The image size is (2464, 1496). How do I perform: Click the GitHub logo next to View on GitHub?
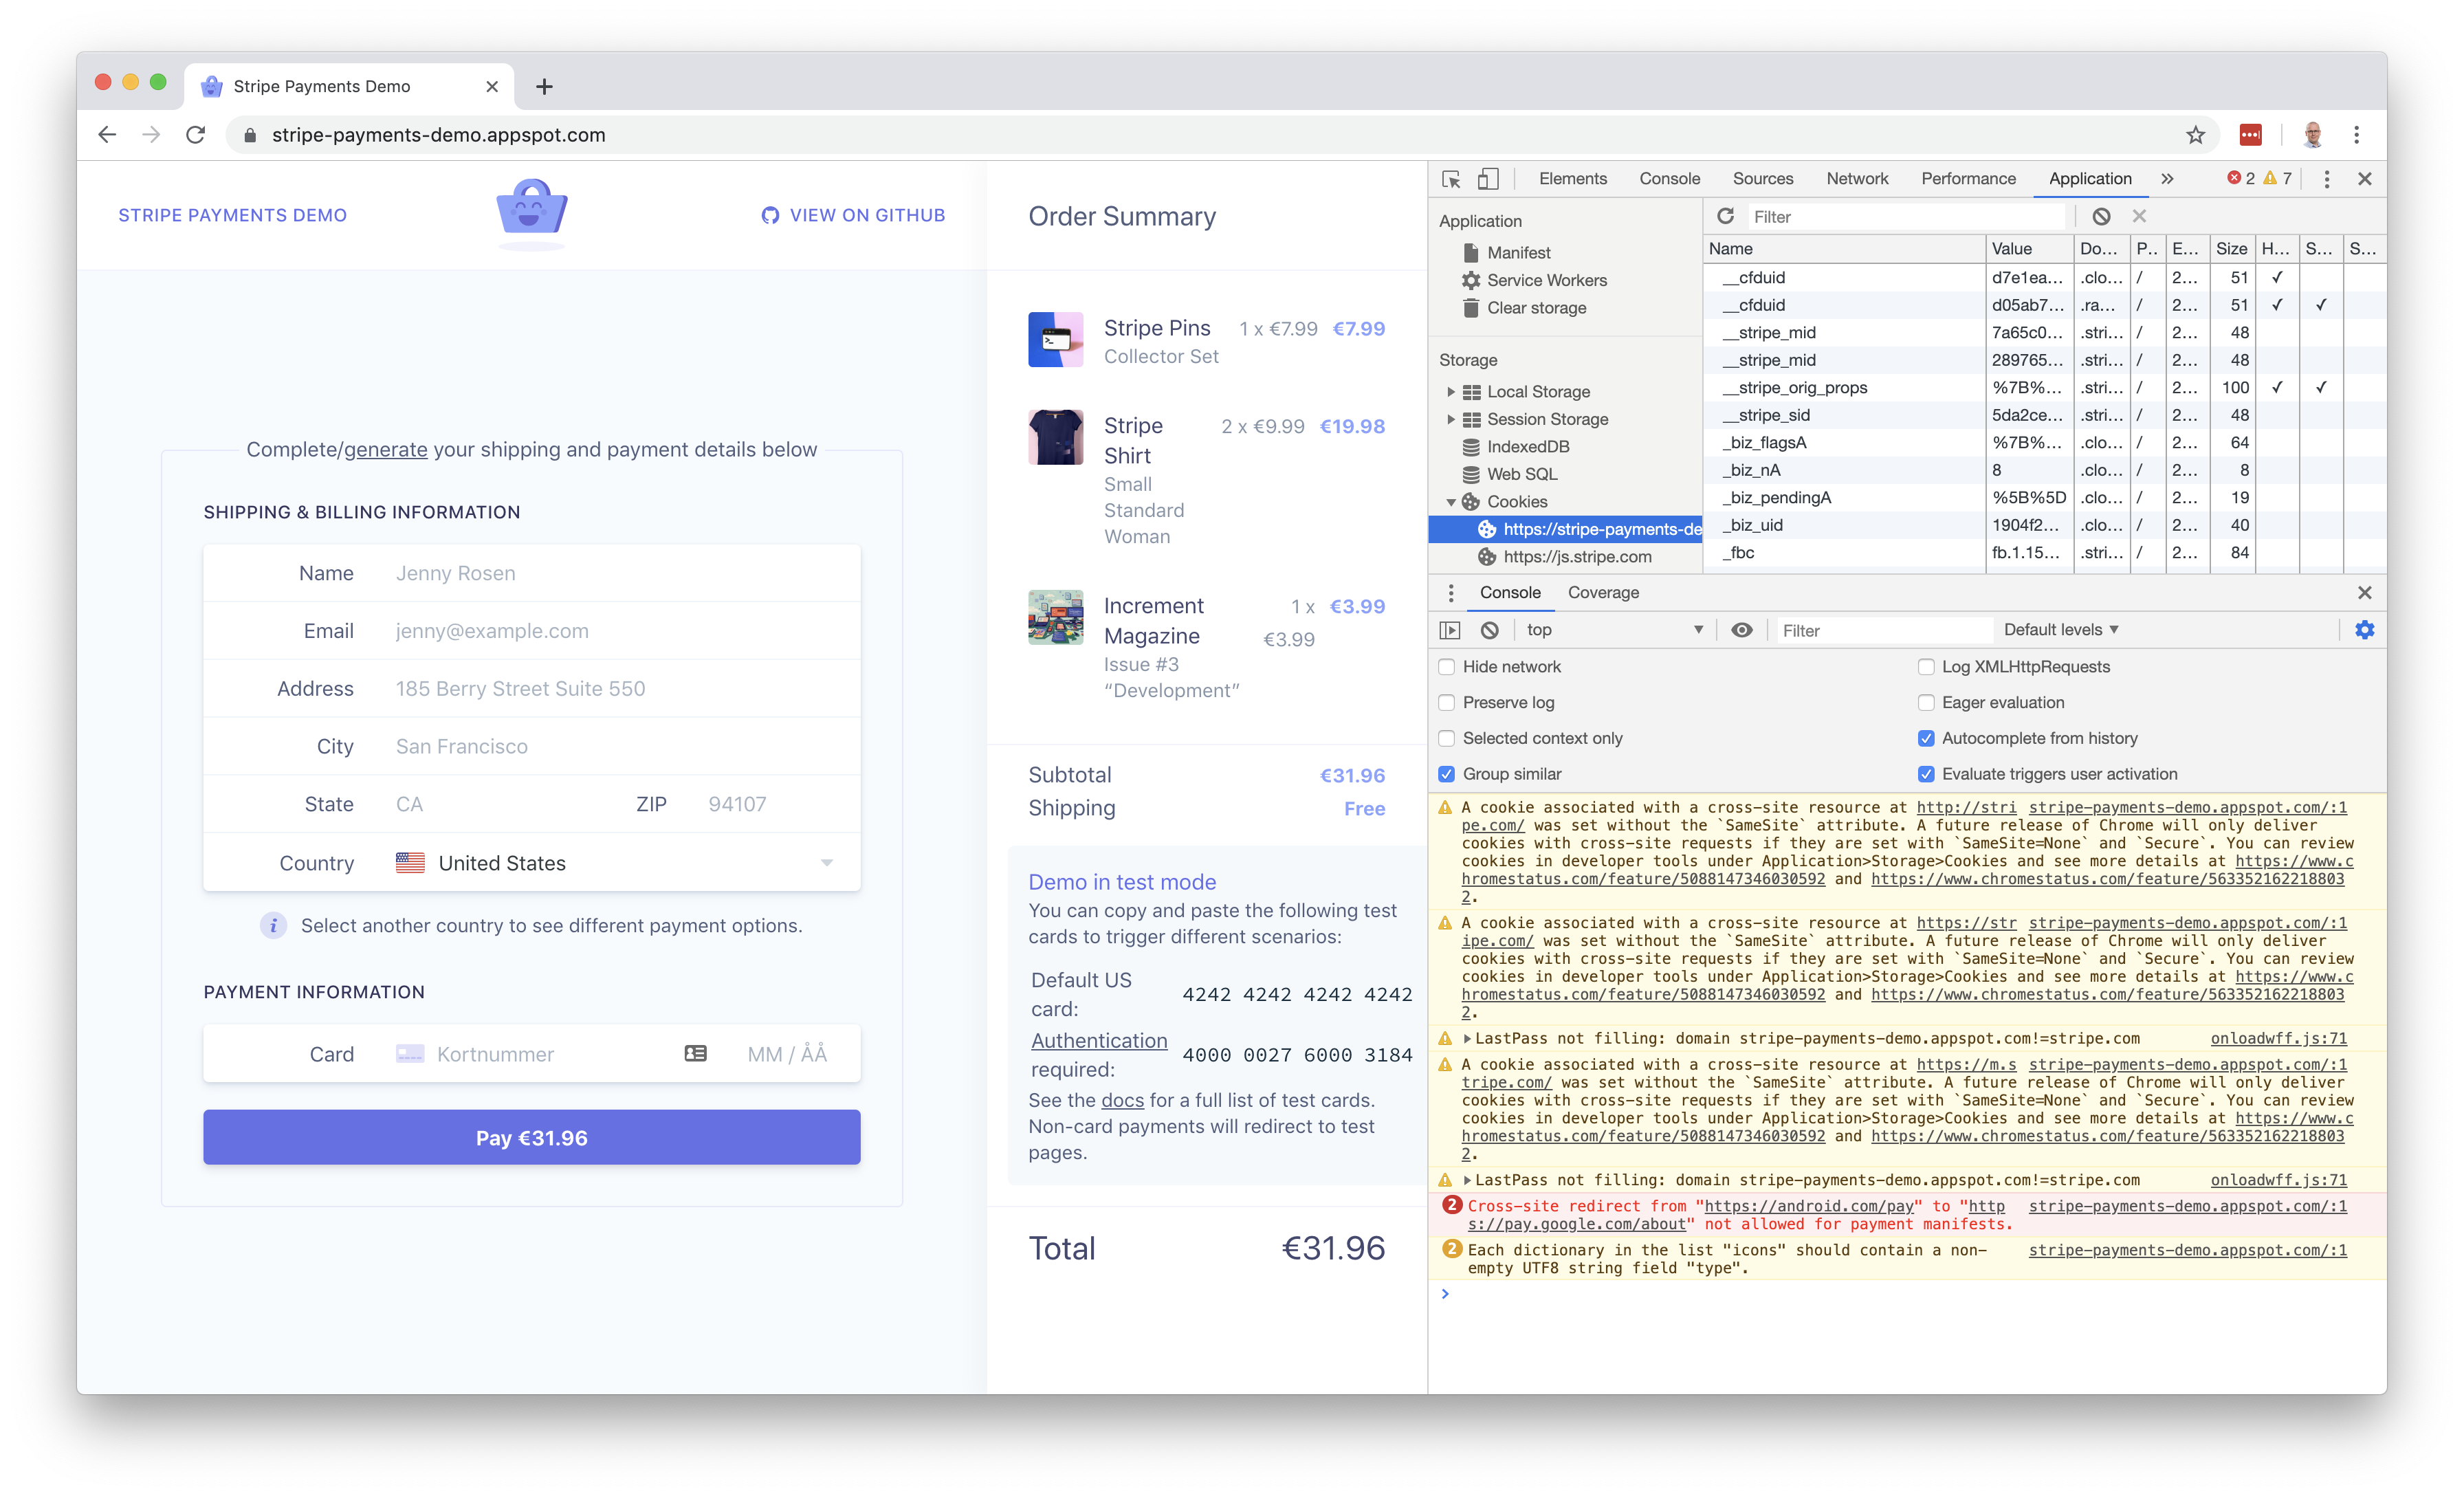point(770,215)
